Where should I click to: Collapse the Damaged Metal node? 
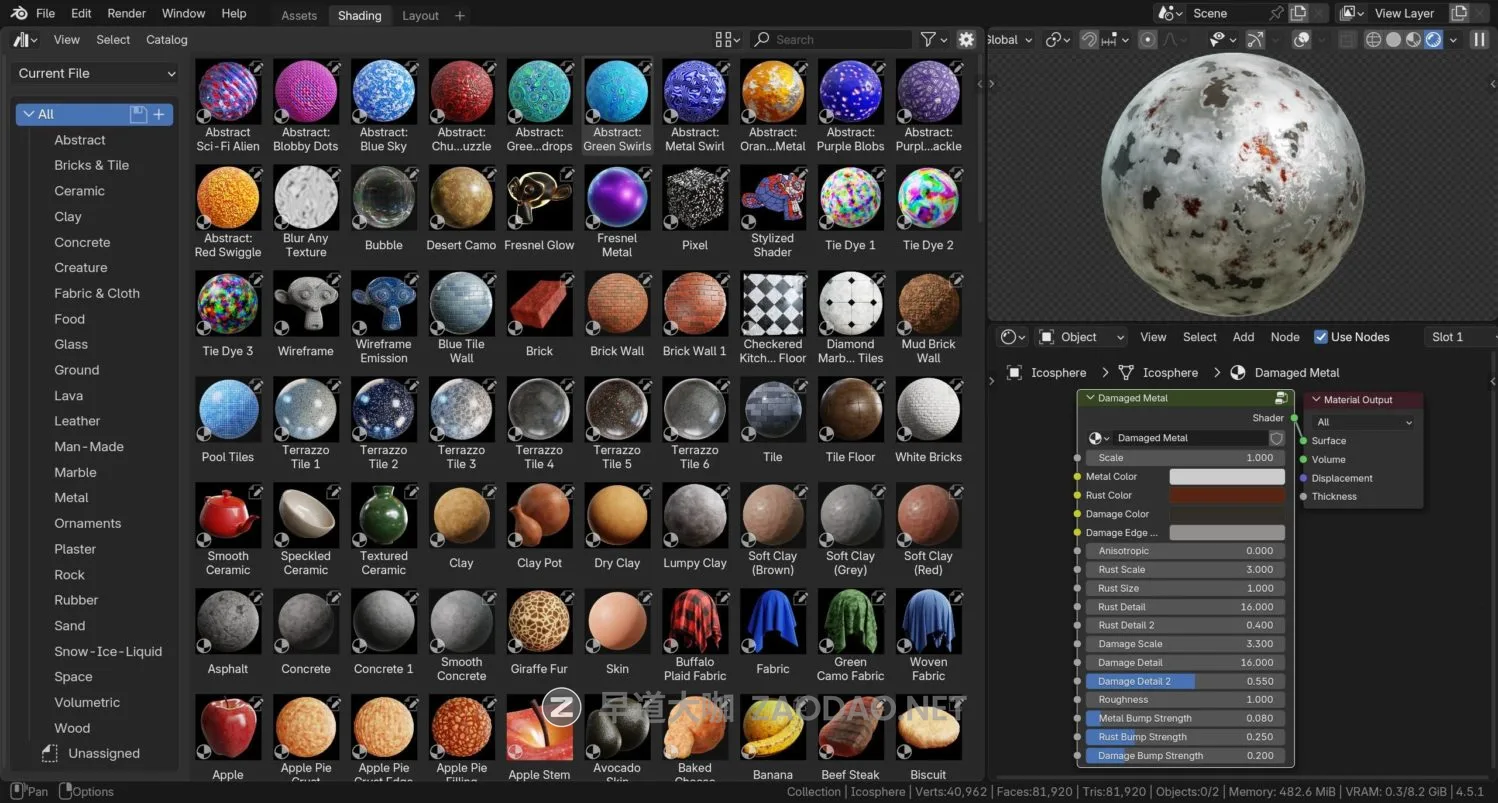click(1089, 398)
